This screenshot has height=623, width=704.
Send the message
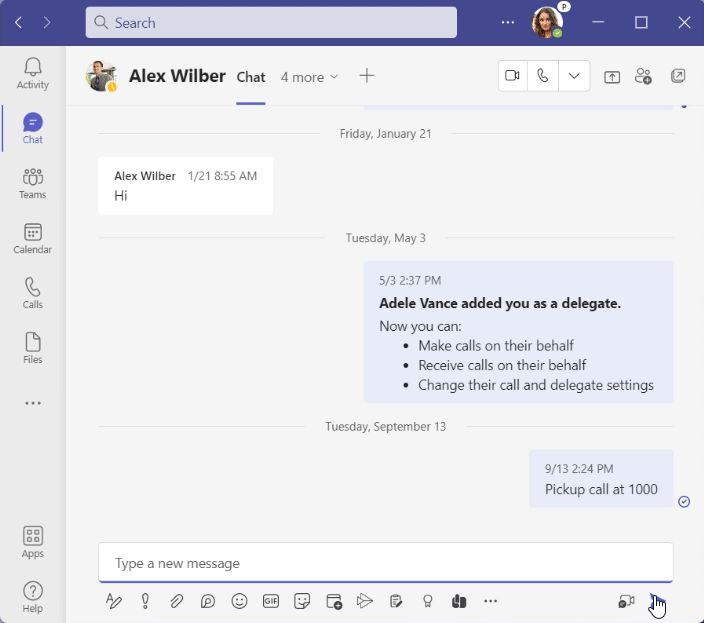657,601
